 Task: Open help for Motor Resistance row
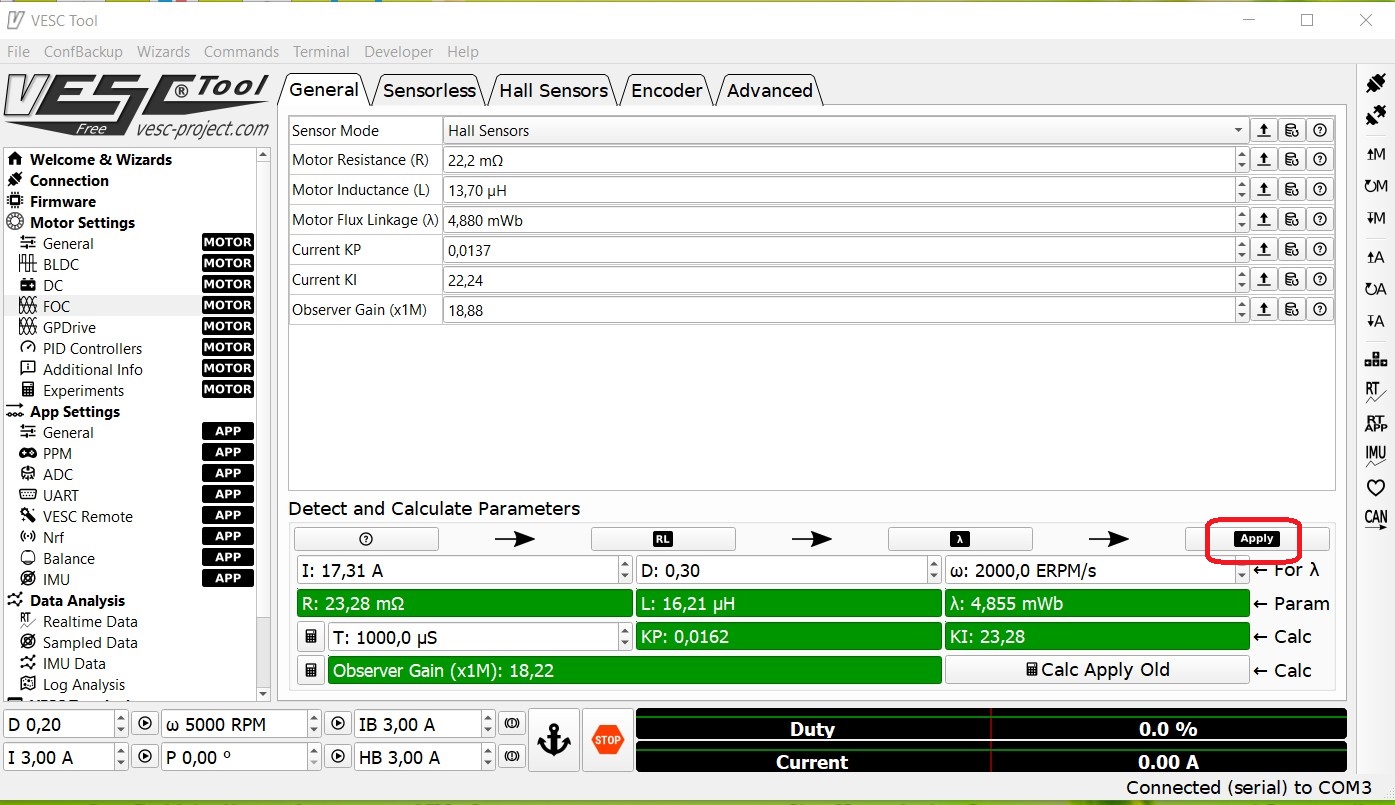click(1320, 160)
